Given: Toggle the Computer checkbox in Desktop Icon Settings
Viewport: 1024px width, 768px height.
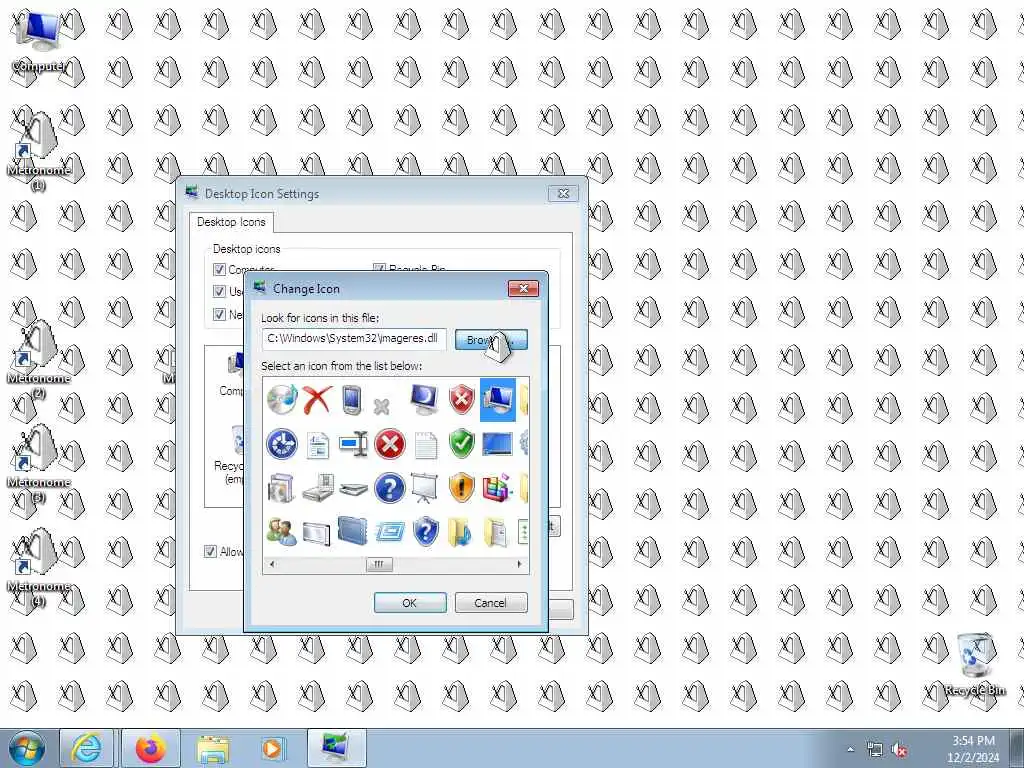Looking at the screenshot, I should (219, 269).
